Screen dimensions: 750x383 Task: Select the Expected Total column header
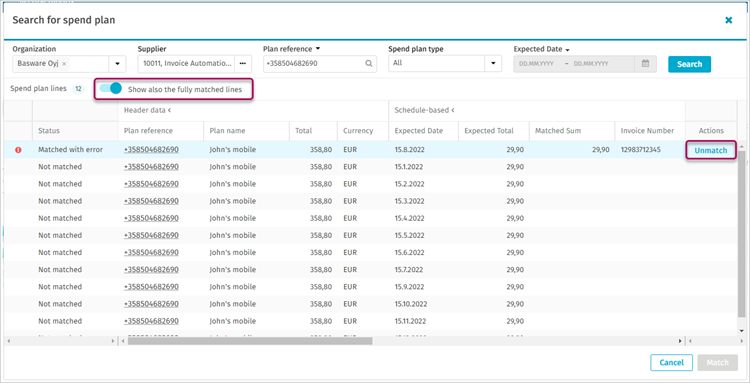[494, 131]
